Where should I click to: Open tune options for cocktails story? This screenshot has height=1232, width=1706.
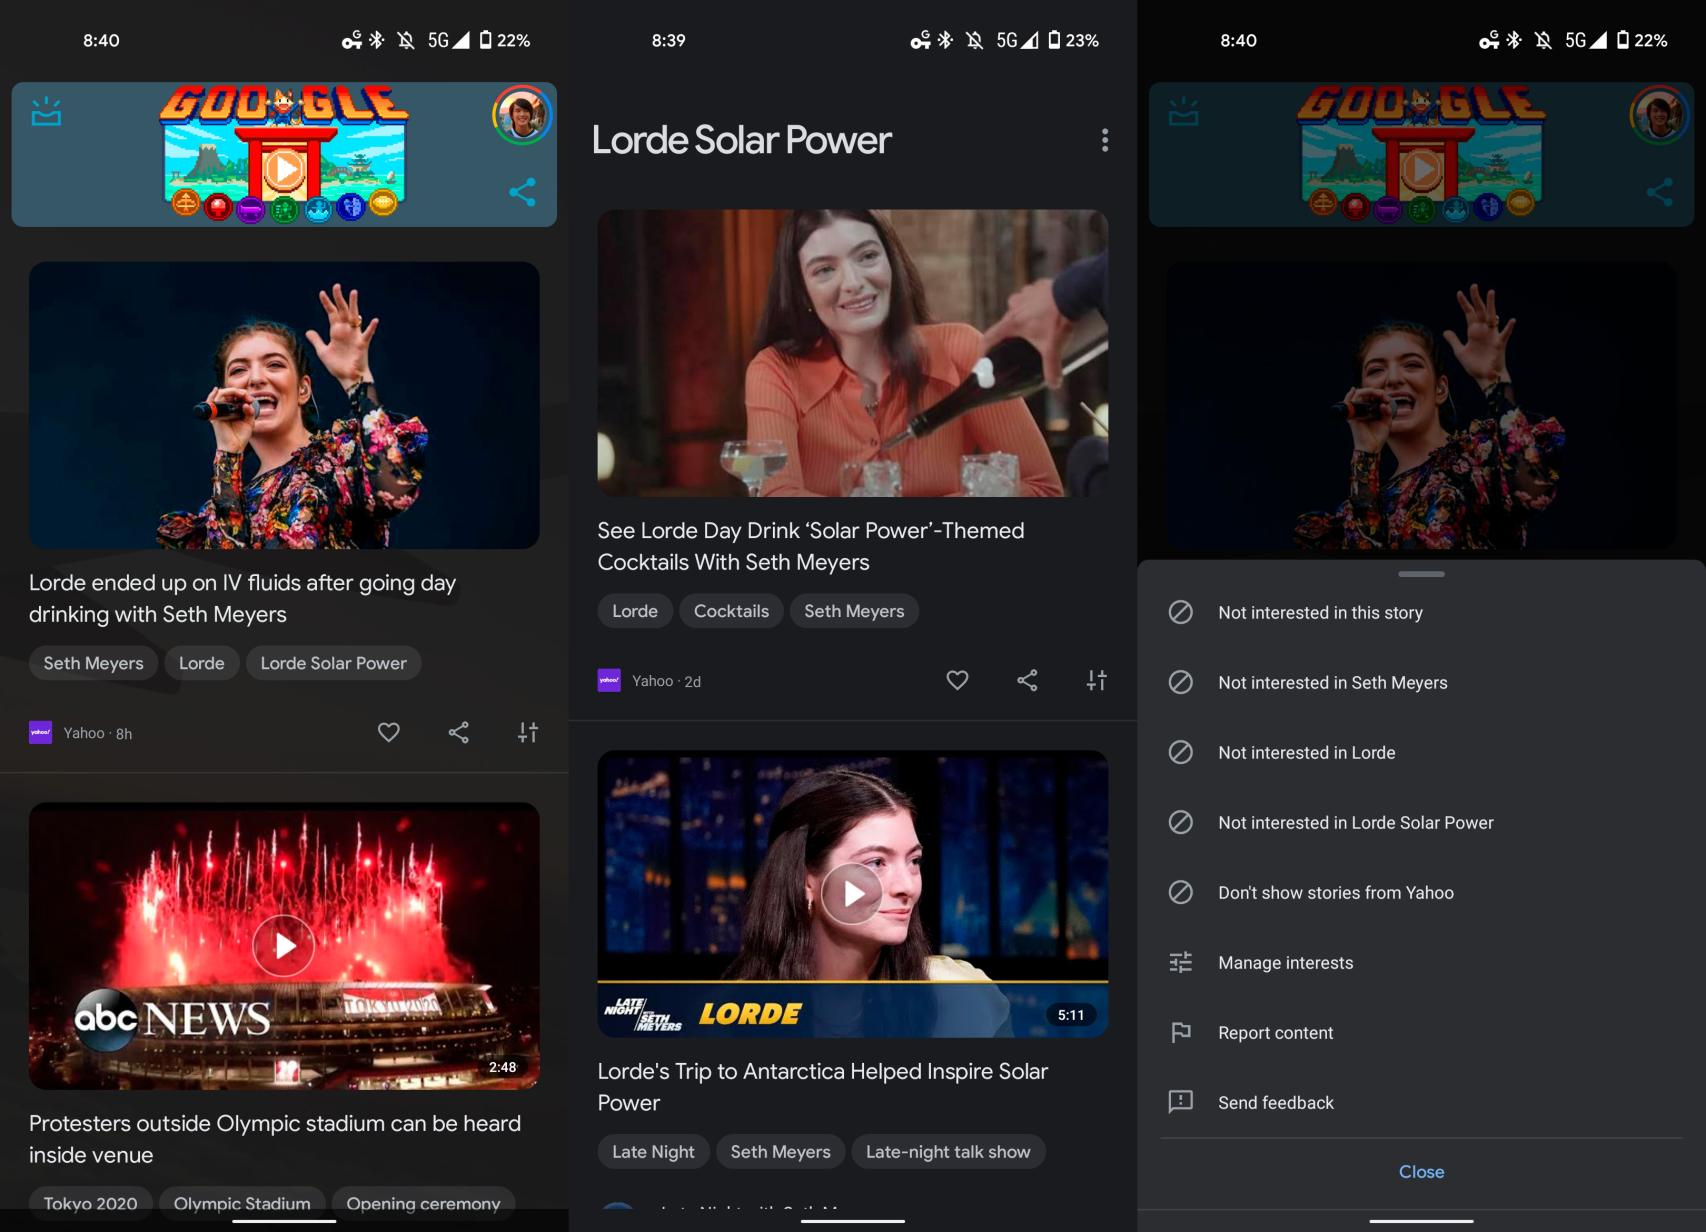click(1097, 681)
